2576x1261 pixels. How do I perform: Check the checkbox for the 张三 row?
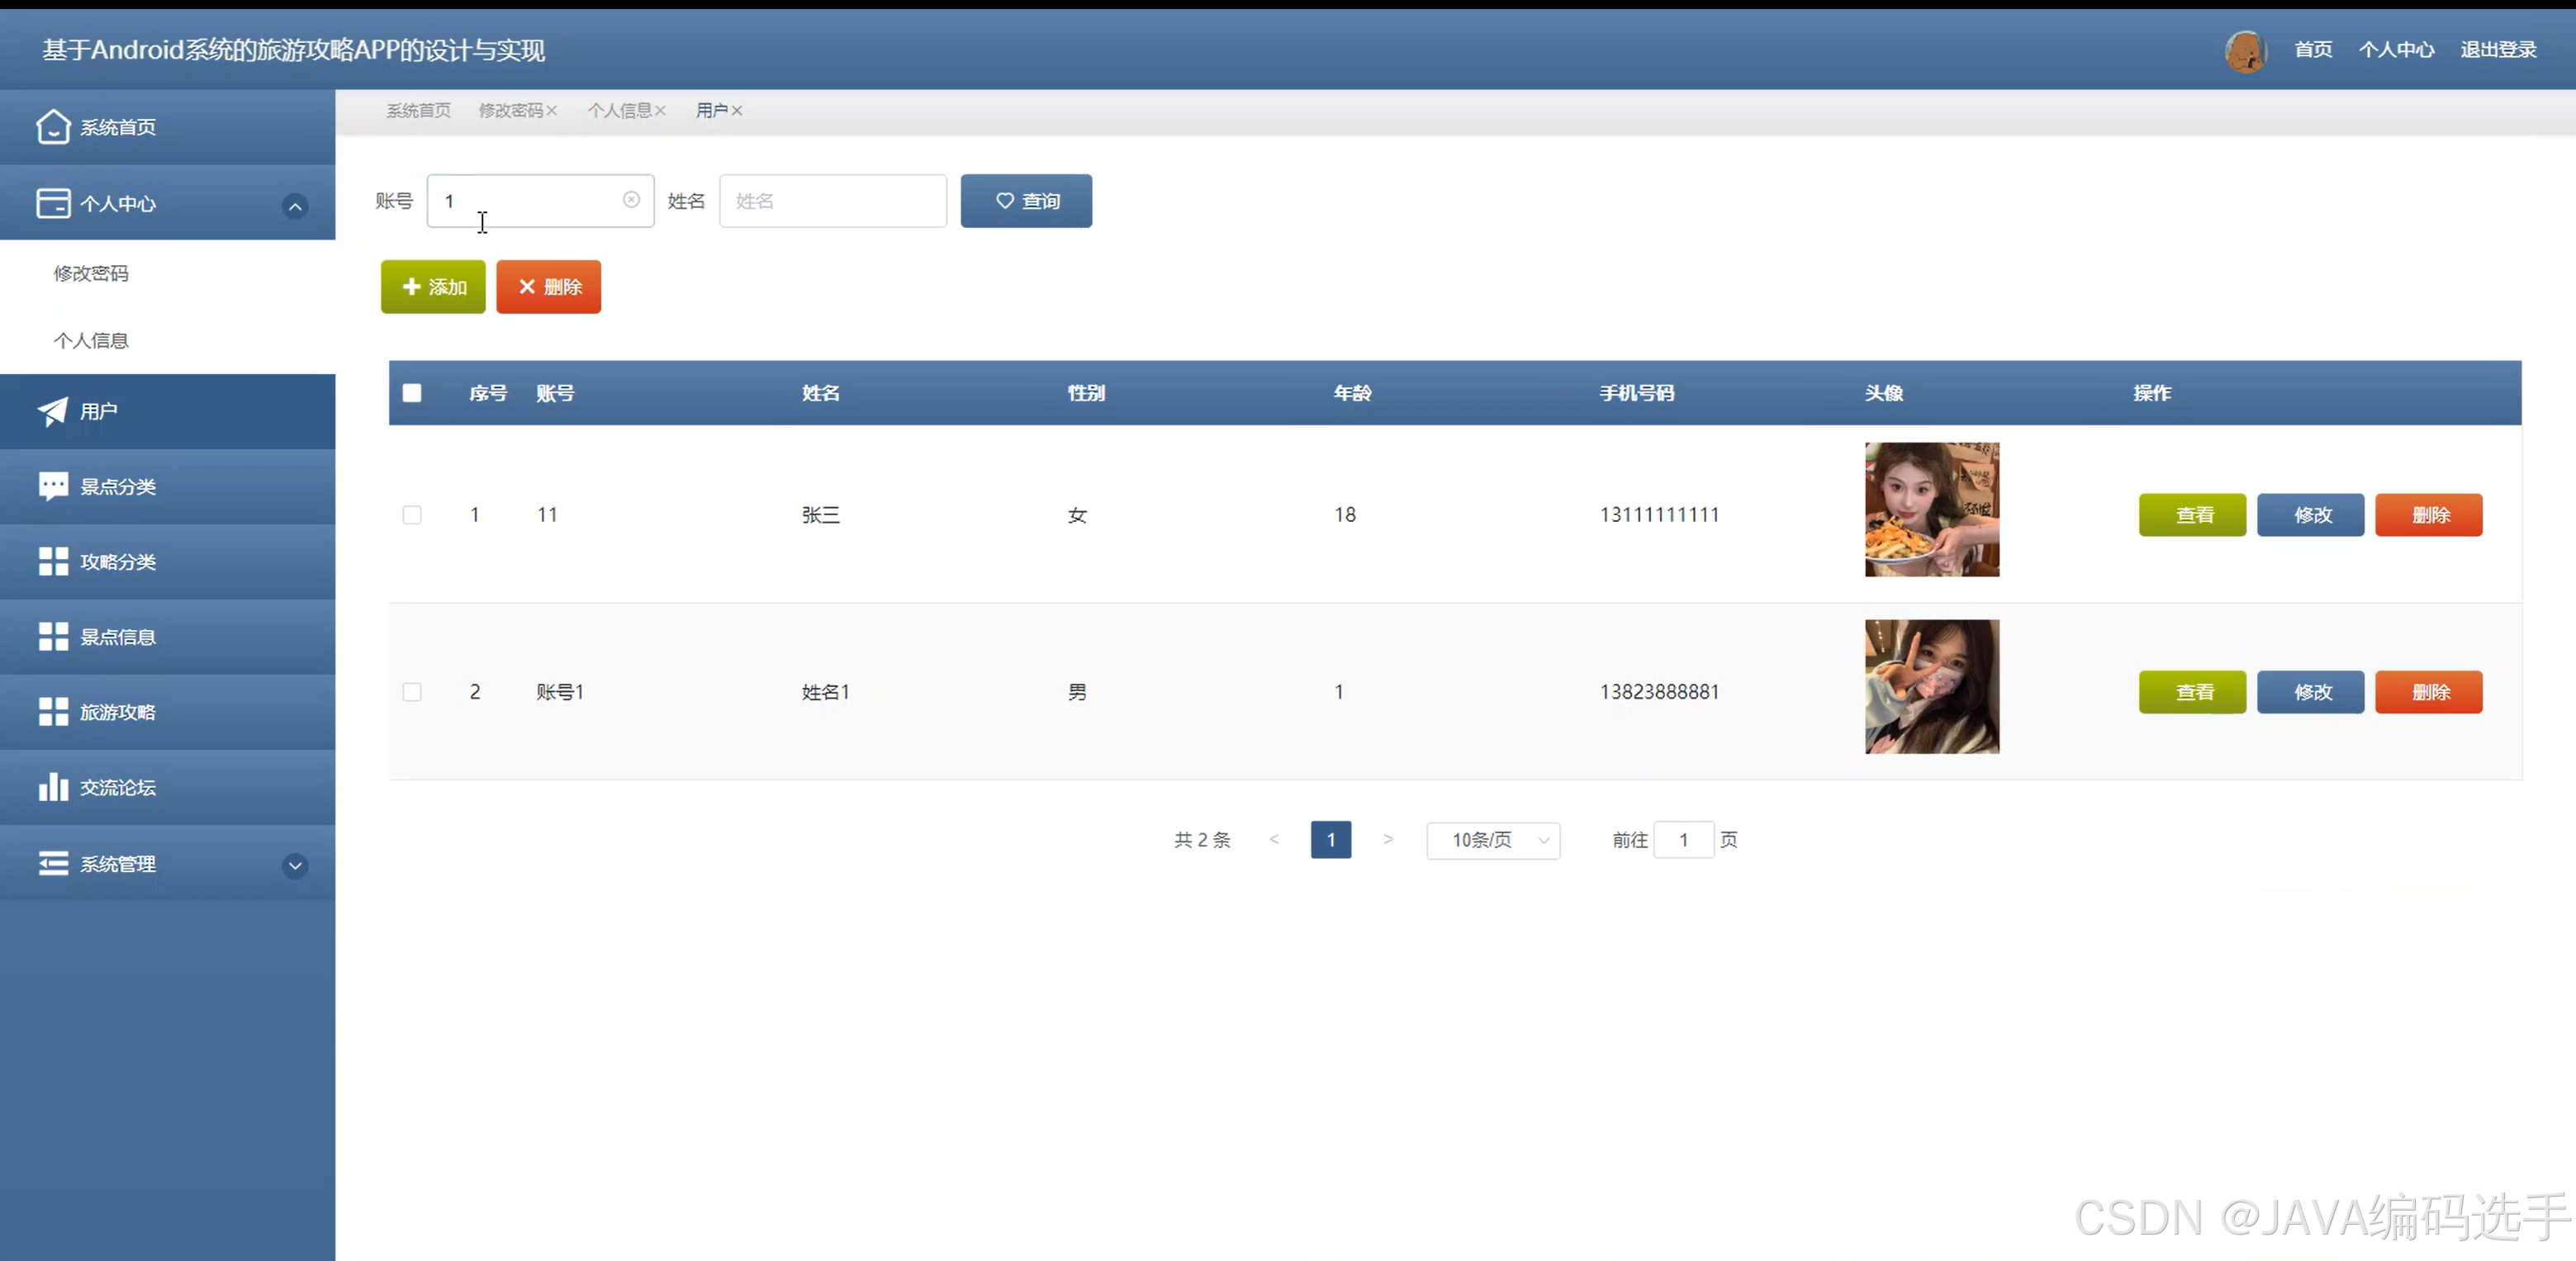(x=412, y=515)
